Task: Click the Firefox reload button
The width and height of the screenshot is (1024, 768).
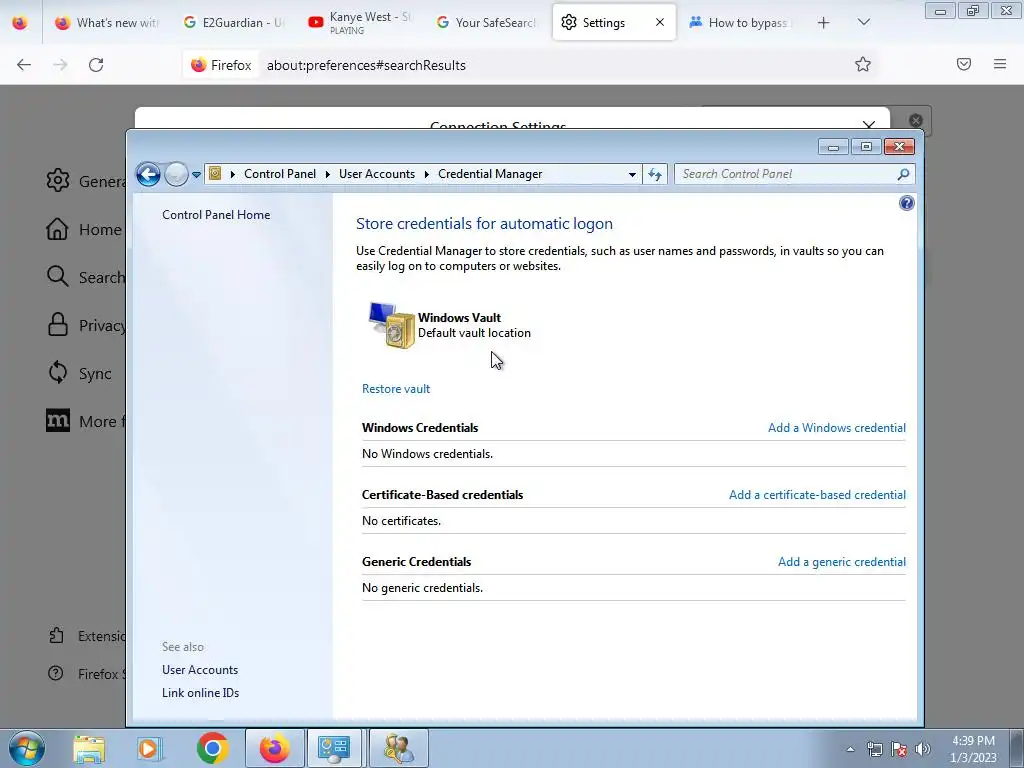Action: (96, 65)
